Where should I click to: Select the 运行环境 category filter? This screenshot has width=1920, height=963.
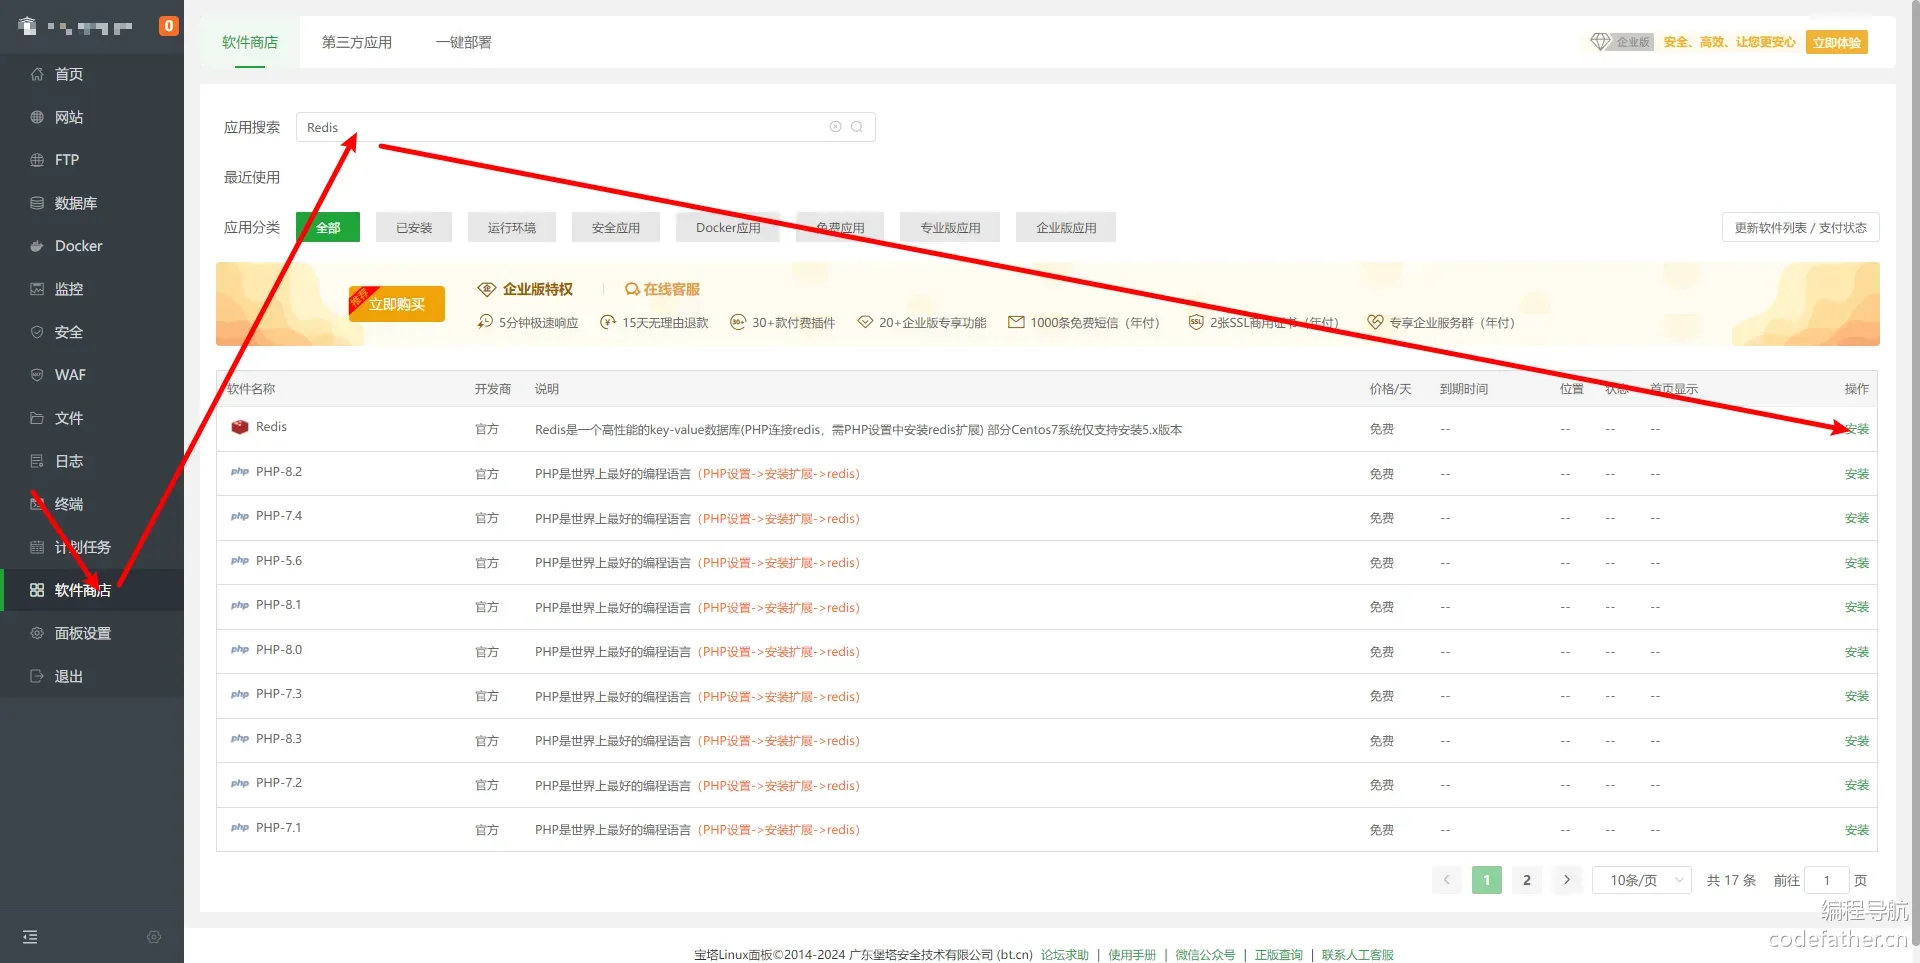[511, 228]
